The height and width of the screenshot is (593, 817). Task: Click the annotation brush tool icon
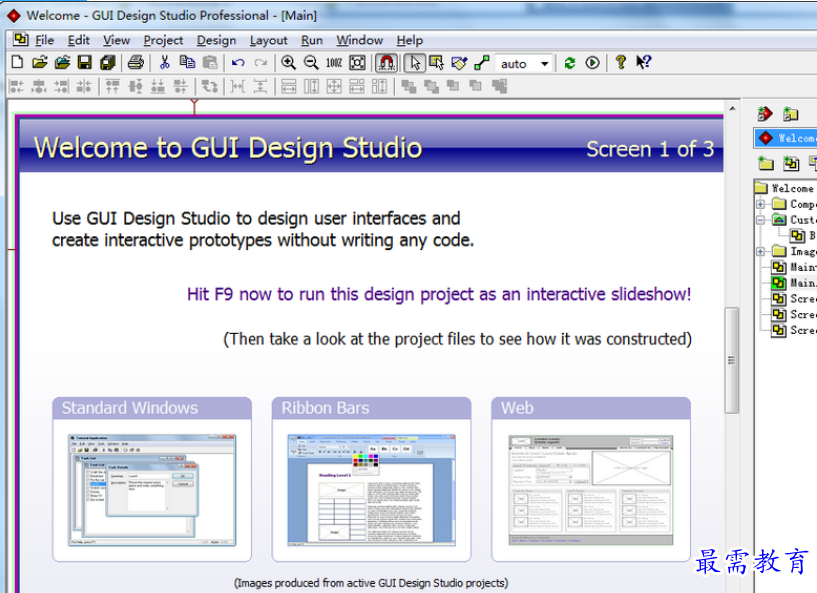point(459,63)
